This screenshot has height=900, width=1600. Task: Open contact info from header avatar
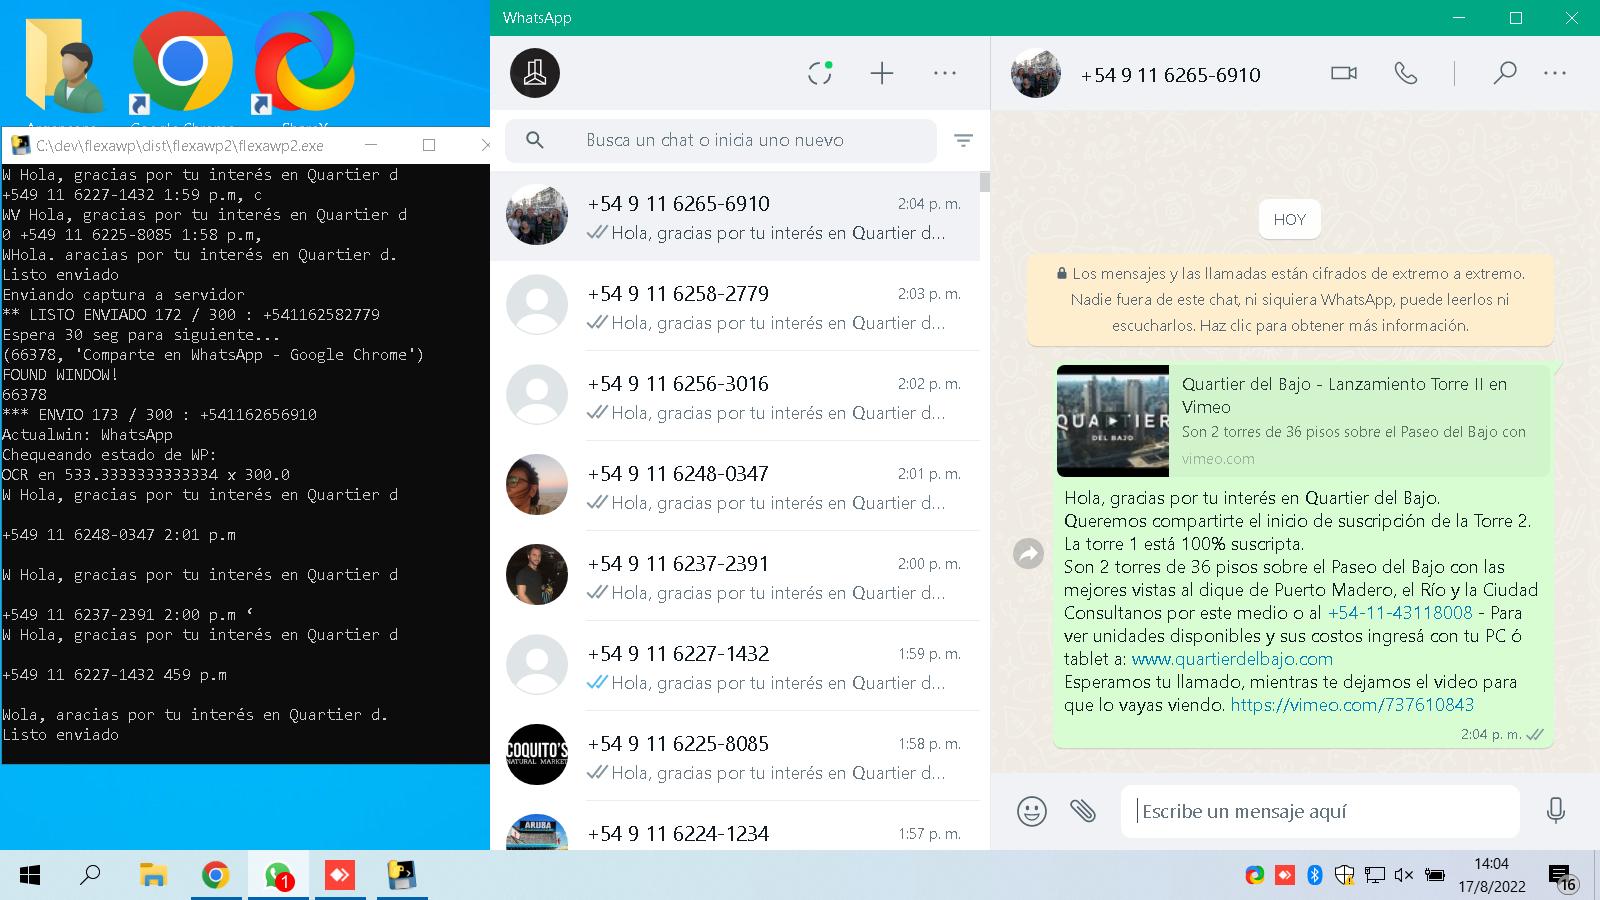pos(1035,73)
